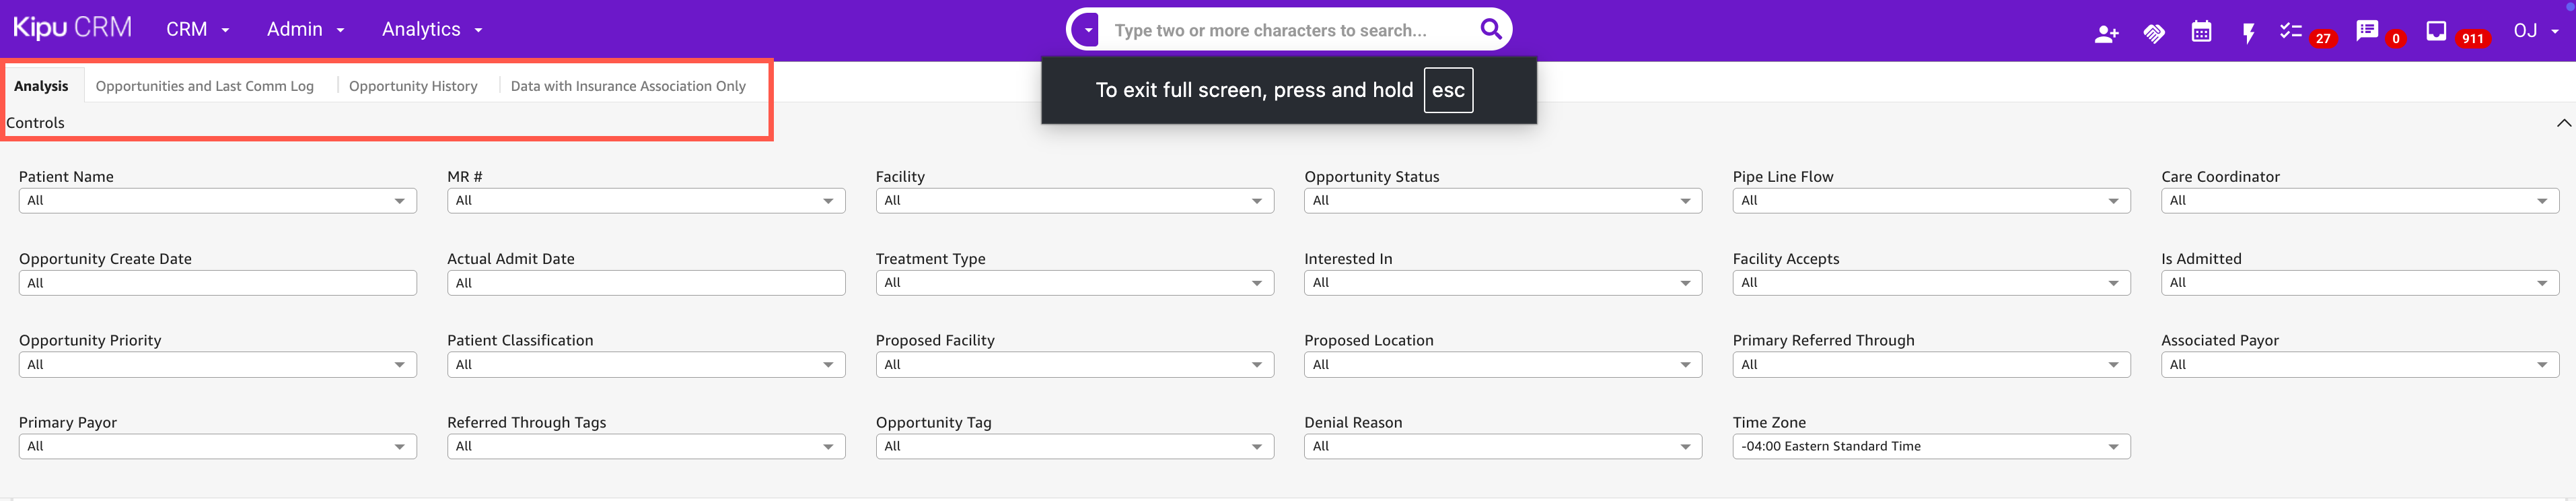Click the magnifying glass search icon

click(x=1490, y=29)
